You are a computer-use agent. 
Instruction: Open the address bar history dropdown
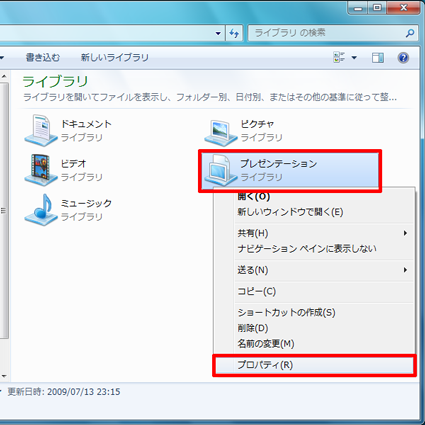pyautogui.click(x=218, y=33)
